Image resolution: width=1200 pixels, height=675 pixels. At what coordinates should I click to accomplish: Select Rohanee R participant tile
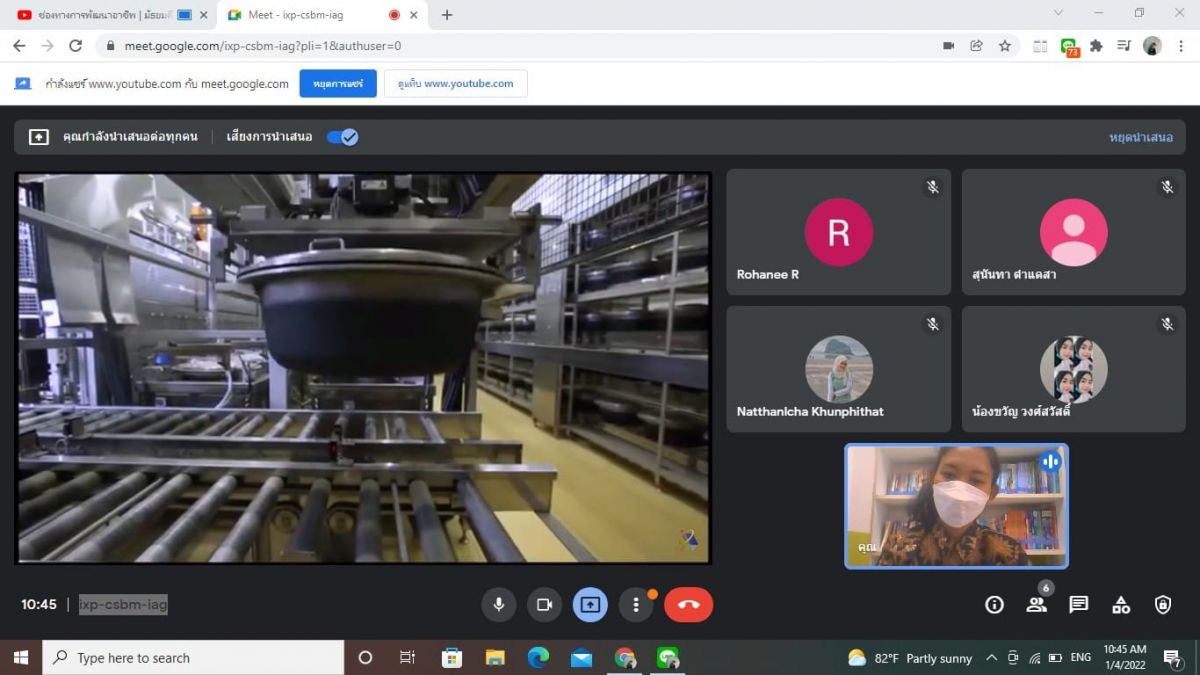pyautogui.click(x=838, y=232)
